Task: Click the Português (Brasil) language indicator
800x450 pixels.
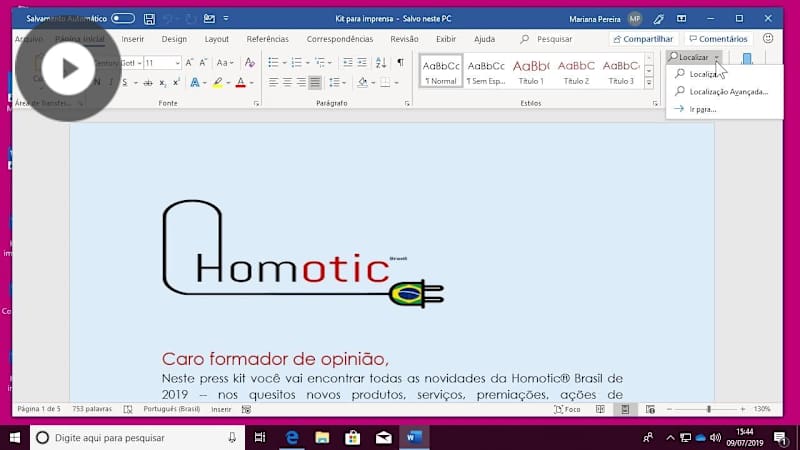Action: (171, 409)
